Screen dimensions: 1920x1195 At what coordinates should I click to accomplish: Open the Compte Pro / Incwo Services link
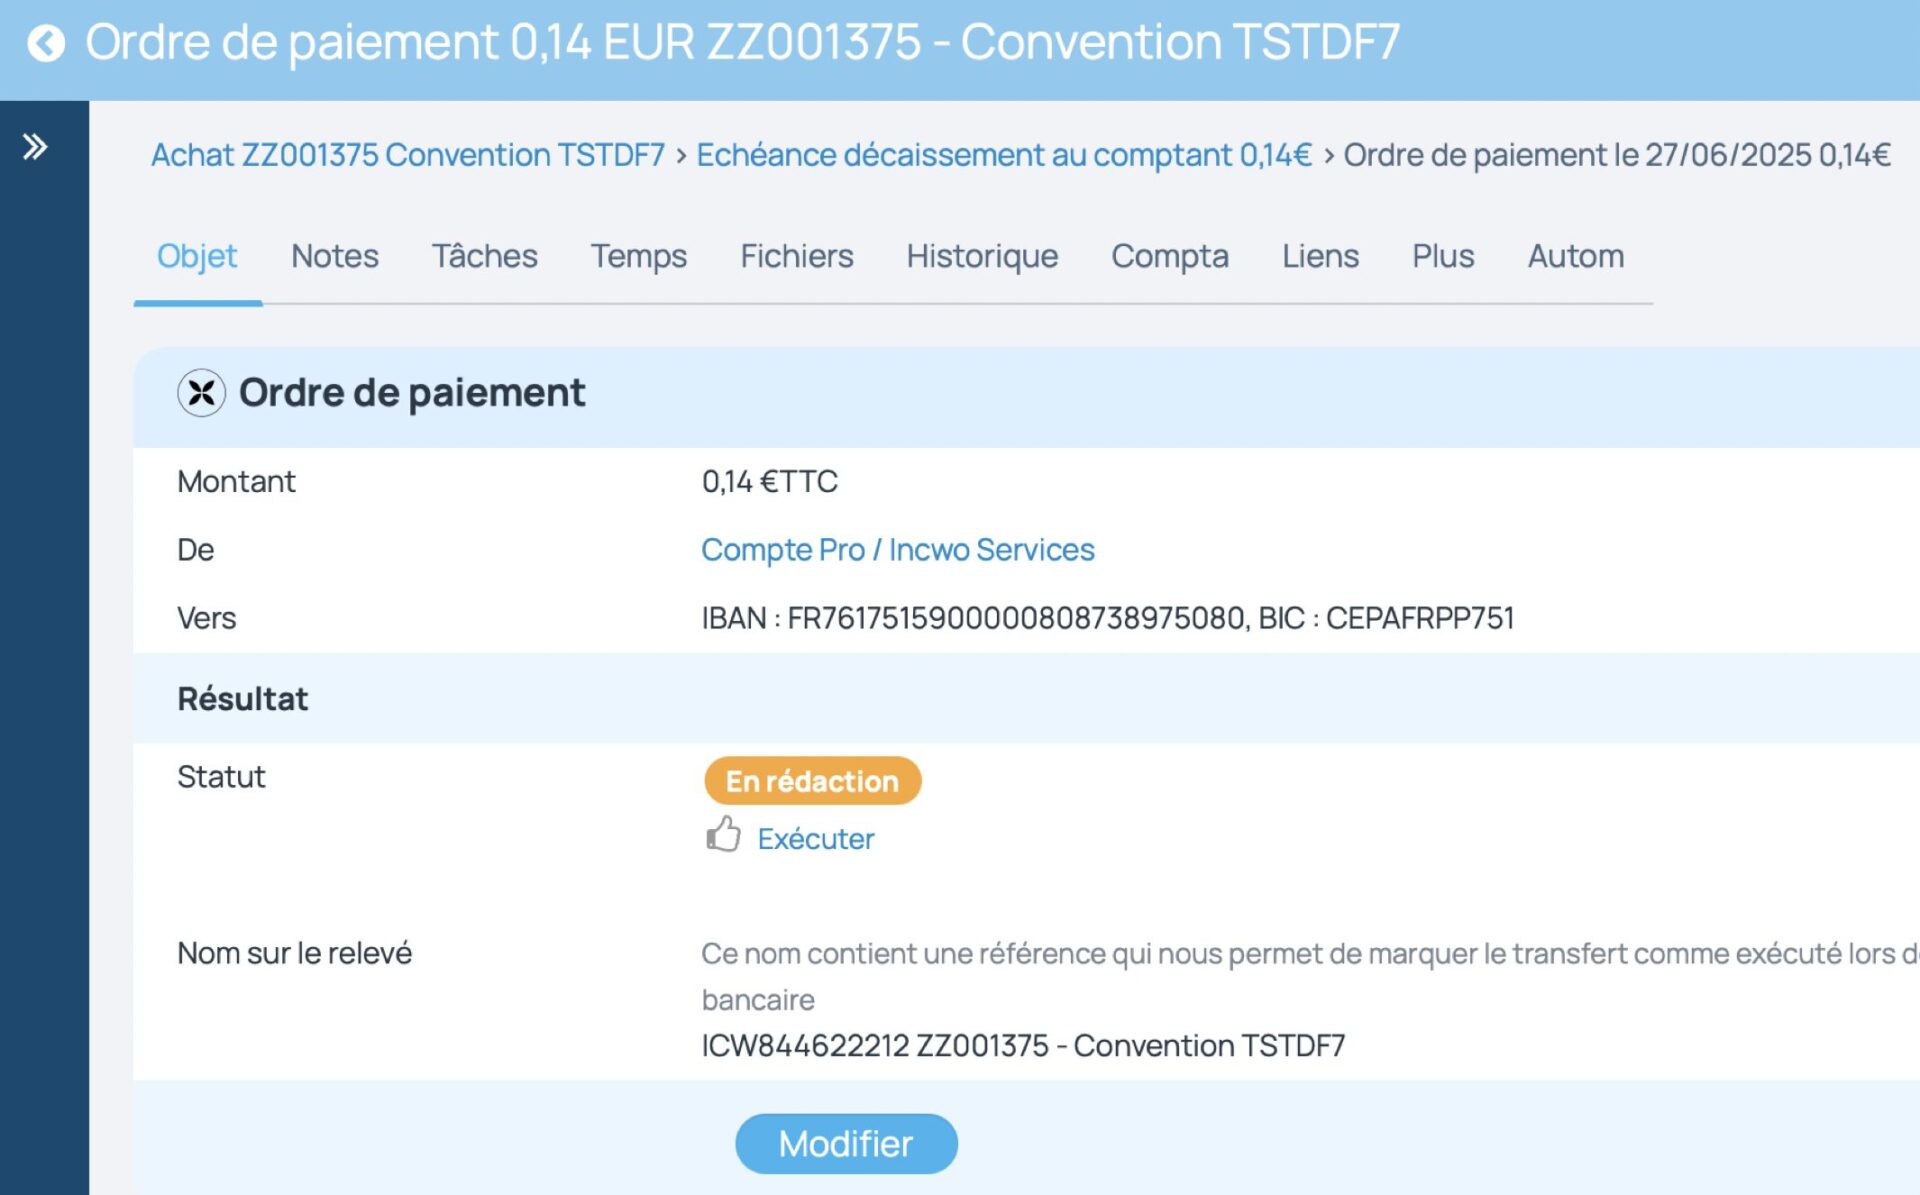click(x=897, y=550)
